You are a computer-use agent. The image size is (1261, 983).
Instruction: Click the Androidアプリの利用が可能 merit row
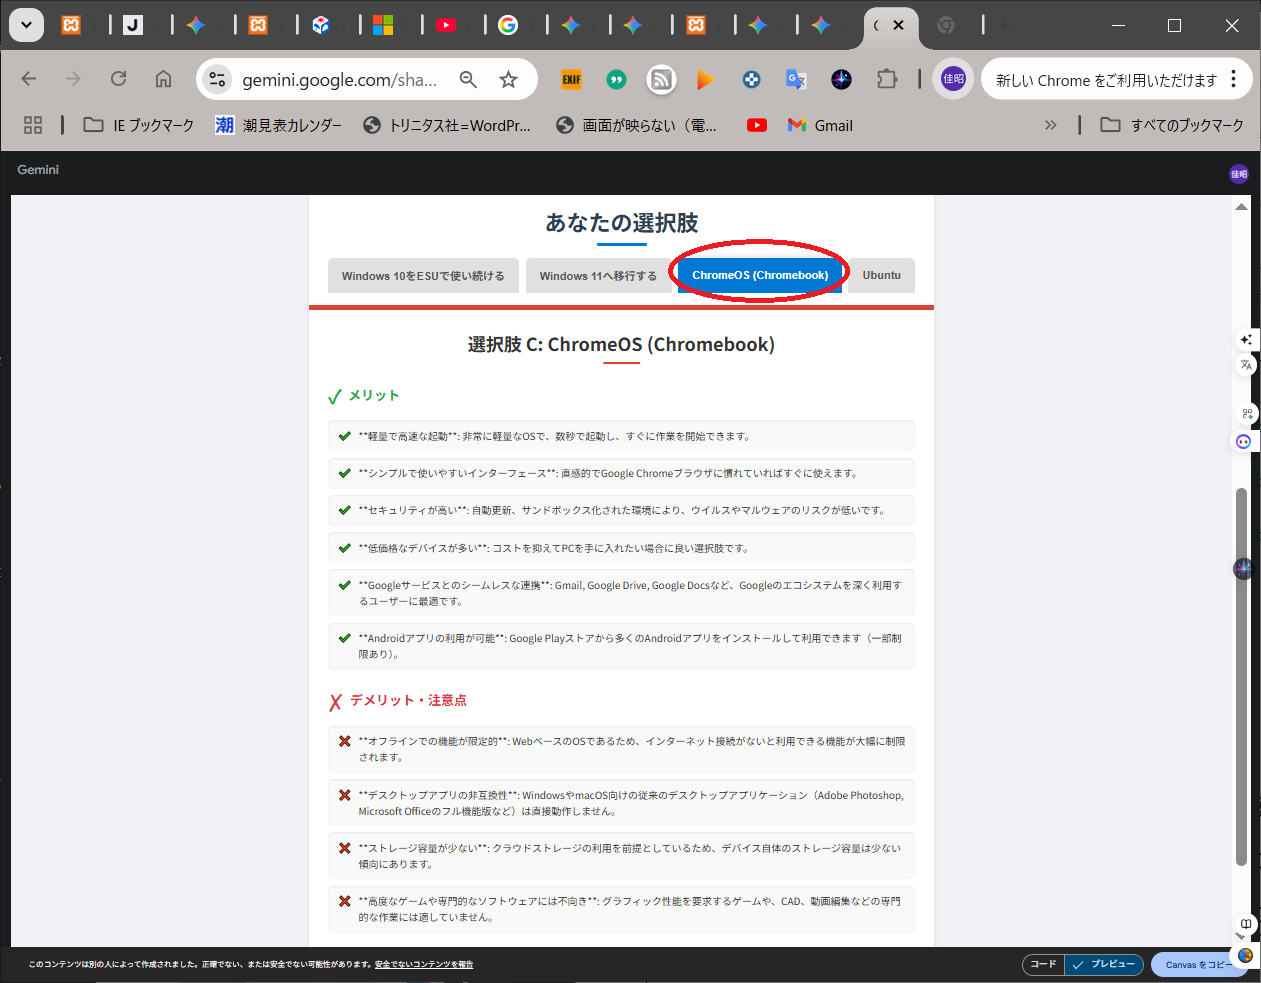click(621, 646)
